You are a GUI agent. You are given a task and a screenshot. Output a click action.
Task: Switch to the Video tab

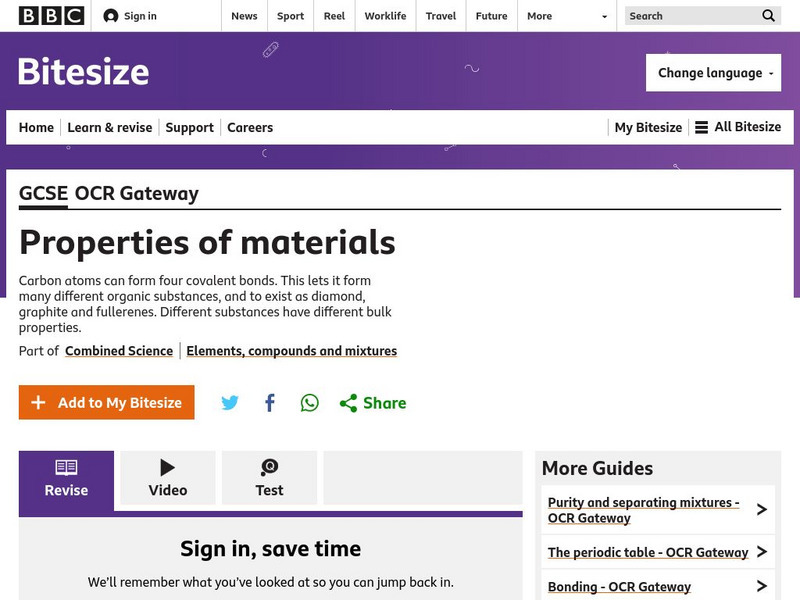[168, 478]
